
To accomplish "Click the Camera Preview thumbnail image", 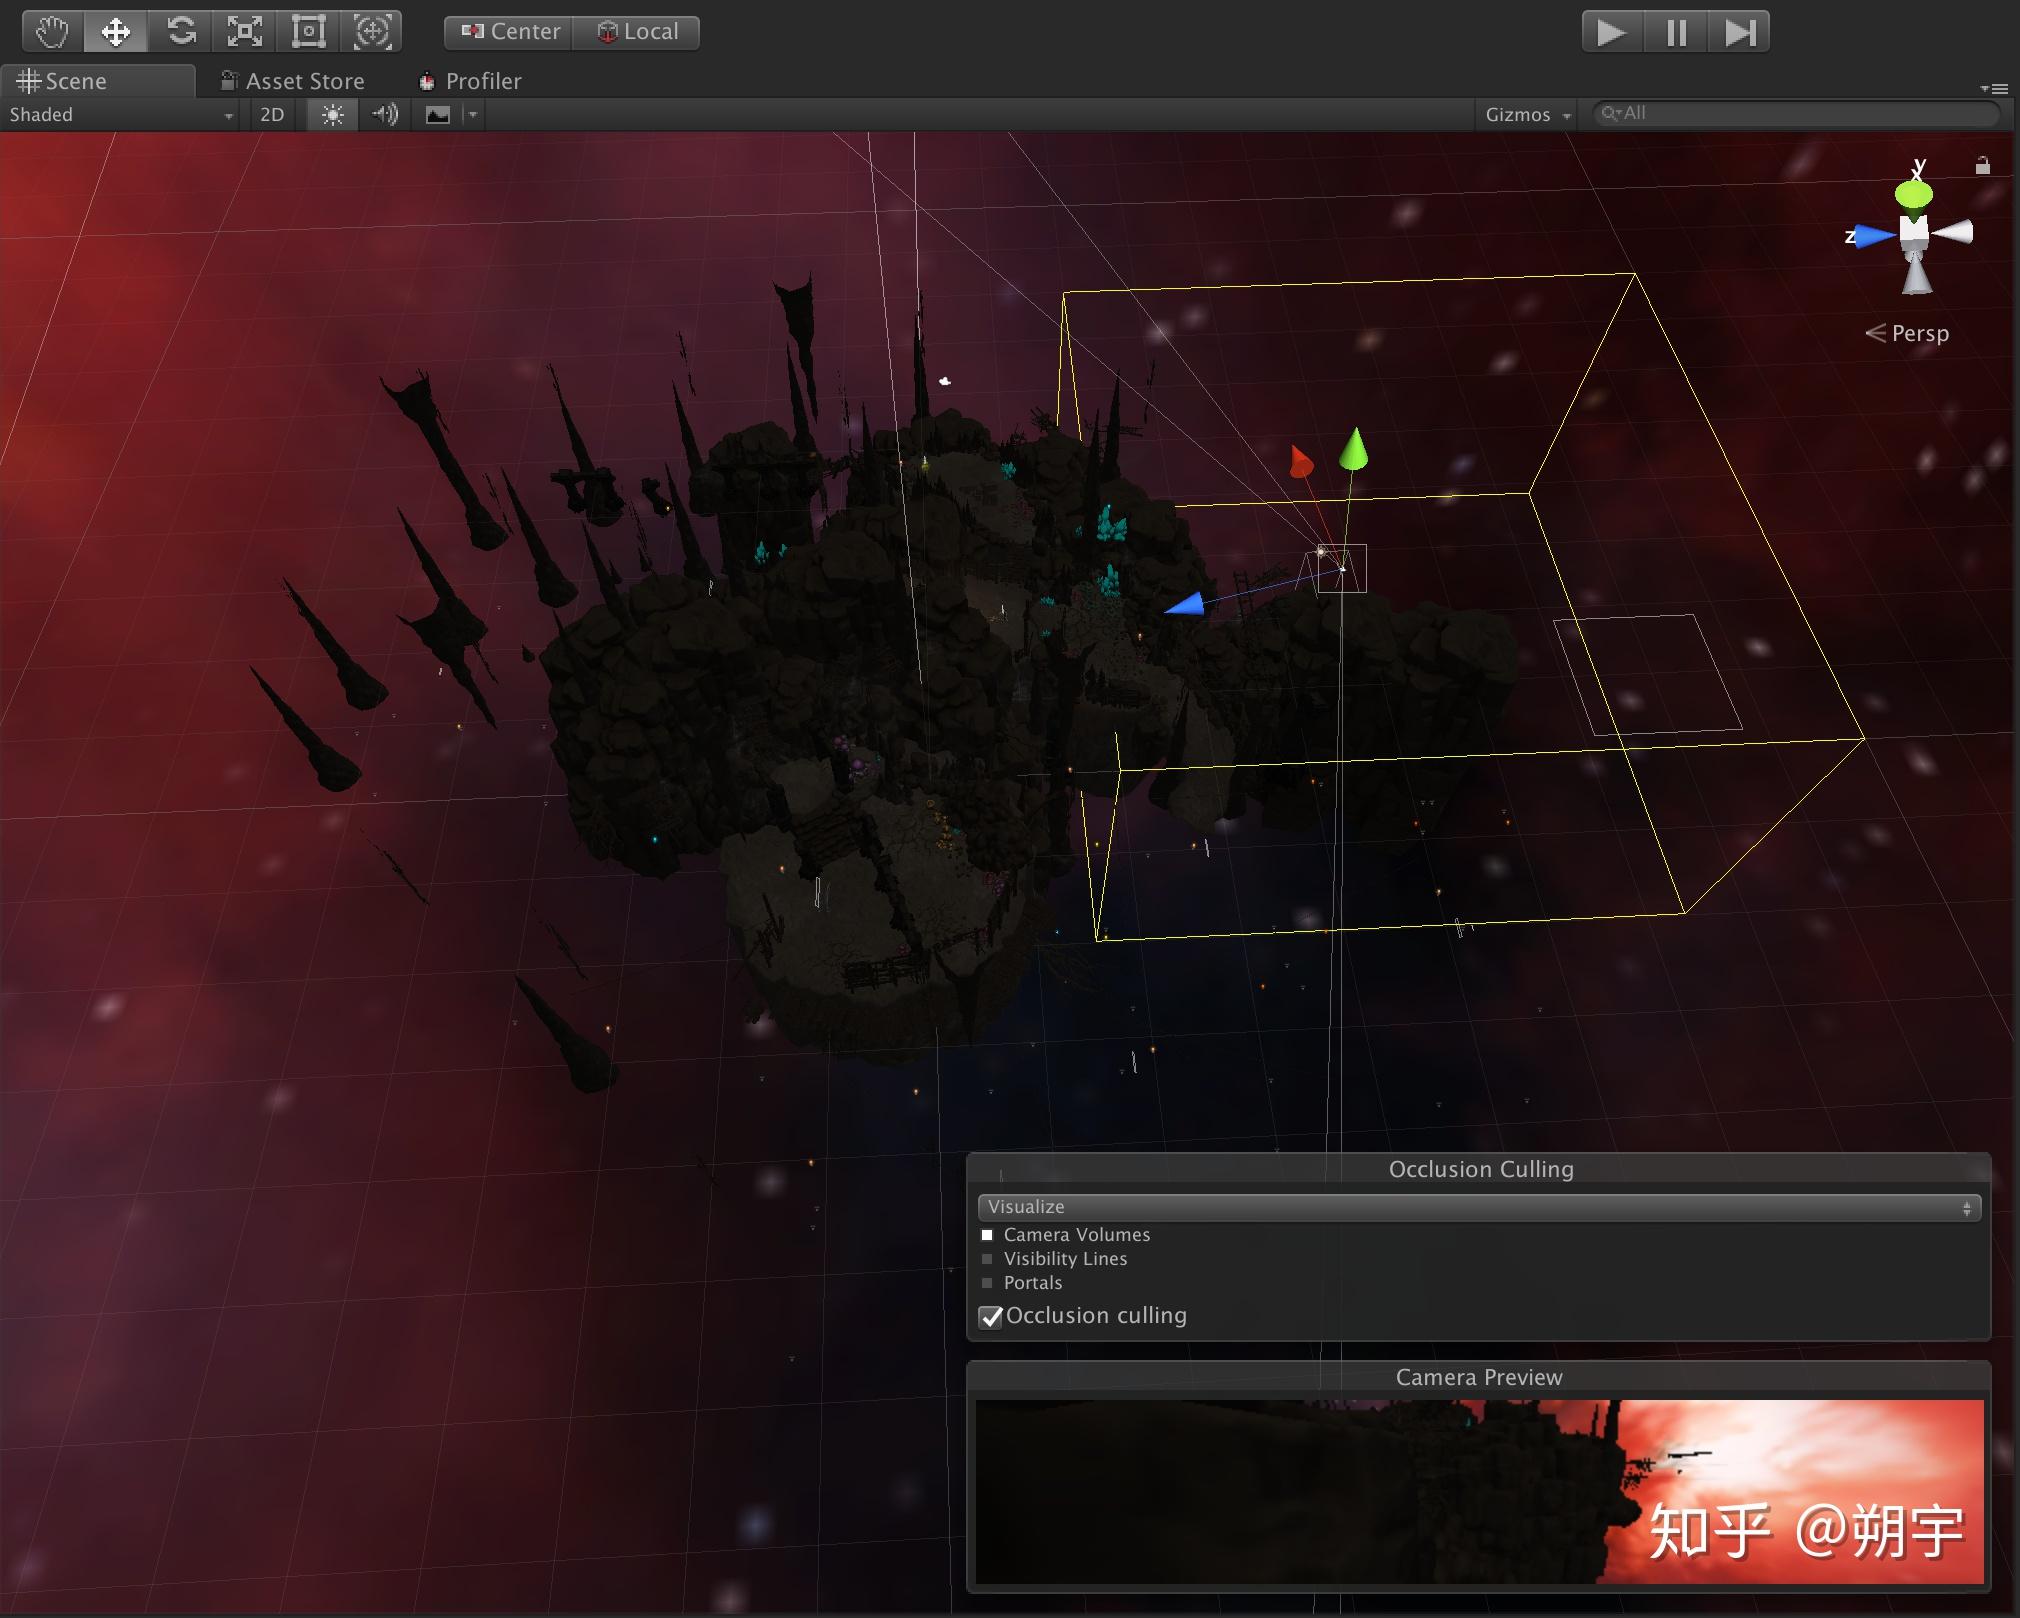I will 1479,1491.
